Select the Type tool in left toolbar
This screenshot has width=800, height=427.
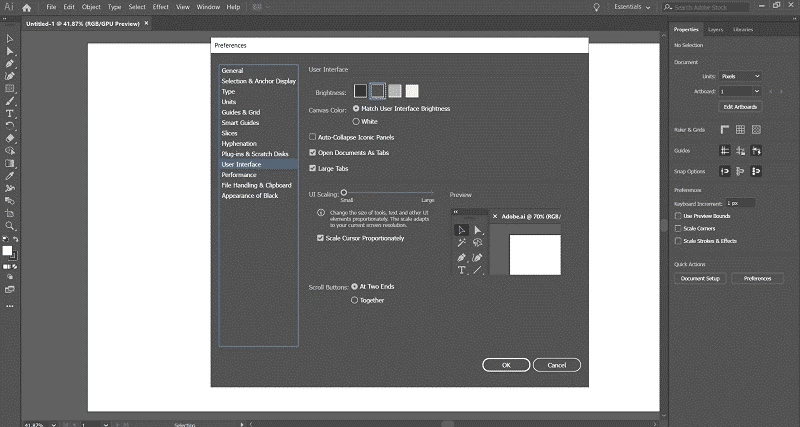pos(10,113)
